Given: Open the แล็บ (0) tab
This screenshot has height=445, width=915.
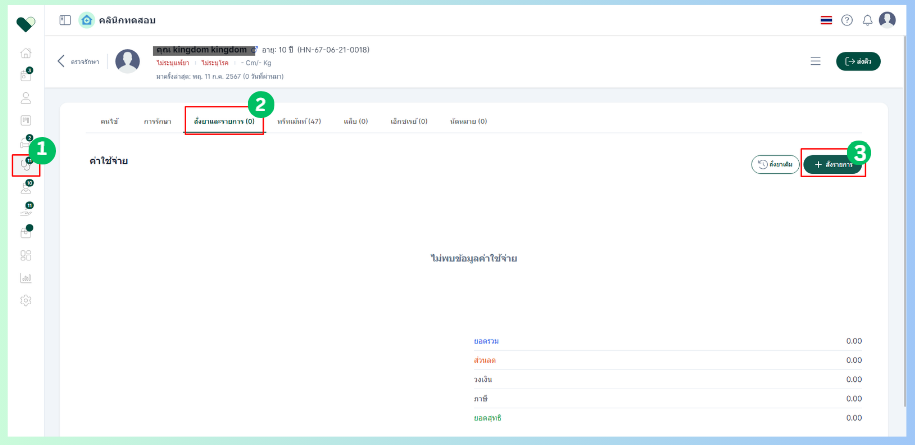Looking at the screenshot, I should (x=355, y=121).
